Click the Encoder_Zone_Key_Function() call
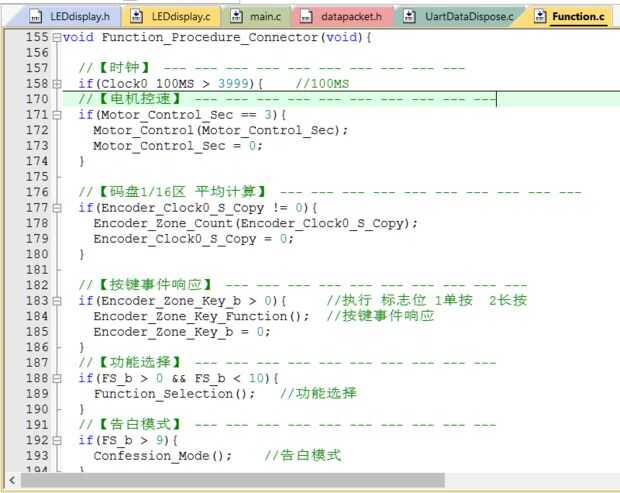 coord(201,317)
